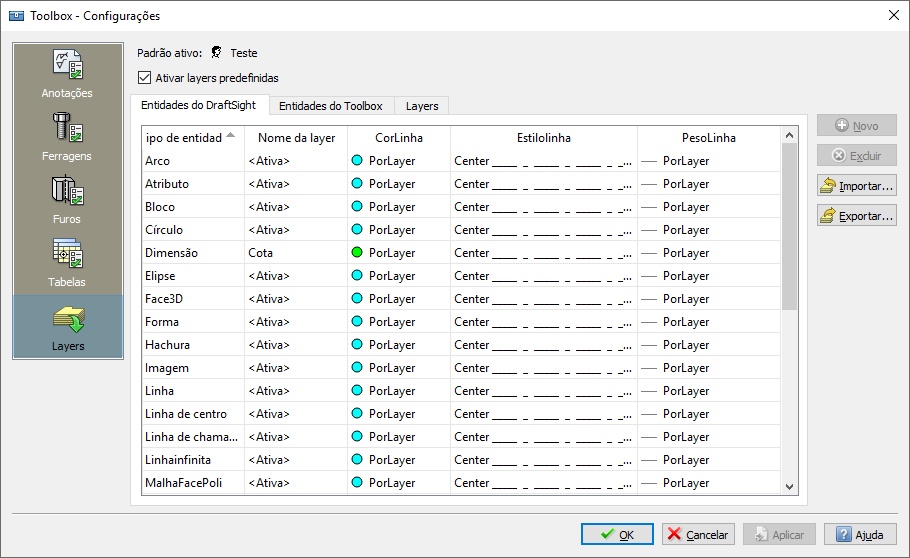This screenshot has width=910, height=558.
Task: Click the Aplicar button
Action: pyautogui.click(x=779, y=534)
